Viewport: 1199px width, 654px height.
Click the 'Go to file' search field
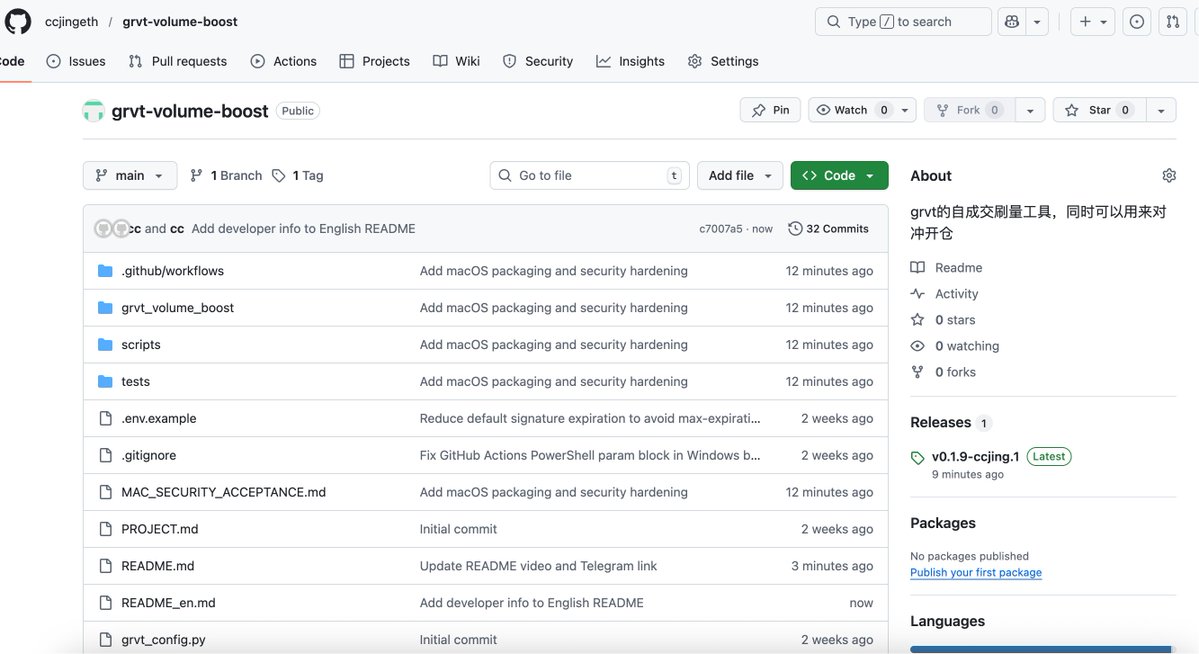click(x=590, y=175)
